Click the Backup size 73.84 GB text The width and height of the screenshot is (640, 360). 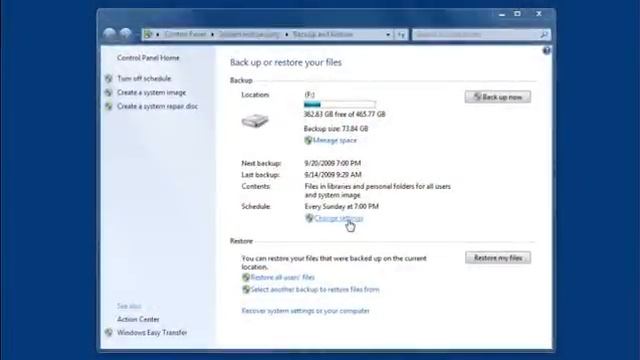point(336,129)
